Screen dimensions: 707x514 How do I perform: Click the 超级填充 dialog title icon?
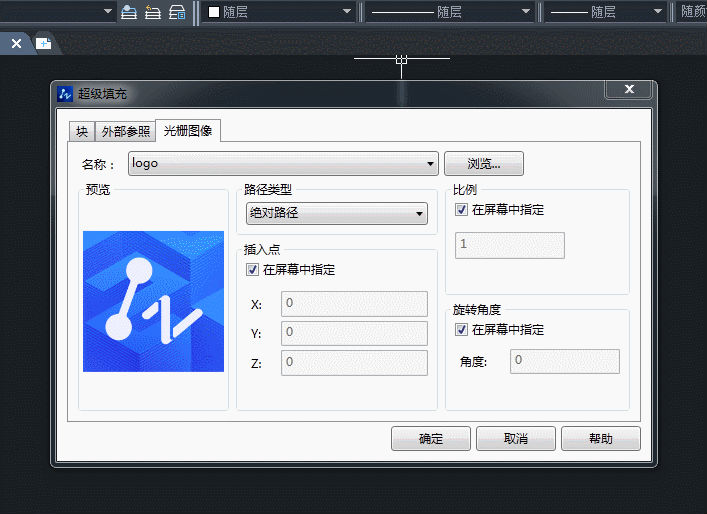[x=66, y=93]
